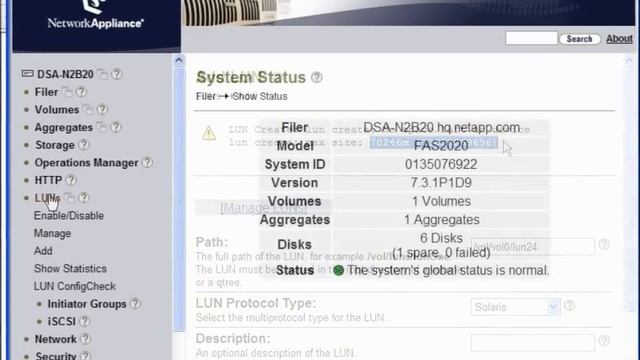
Task: Follow the Manage LUNs link
Action: pos(264,208)
